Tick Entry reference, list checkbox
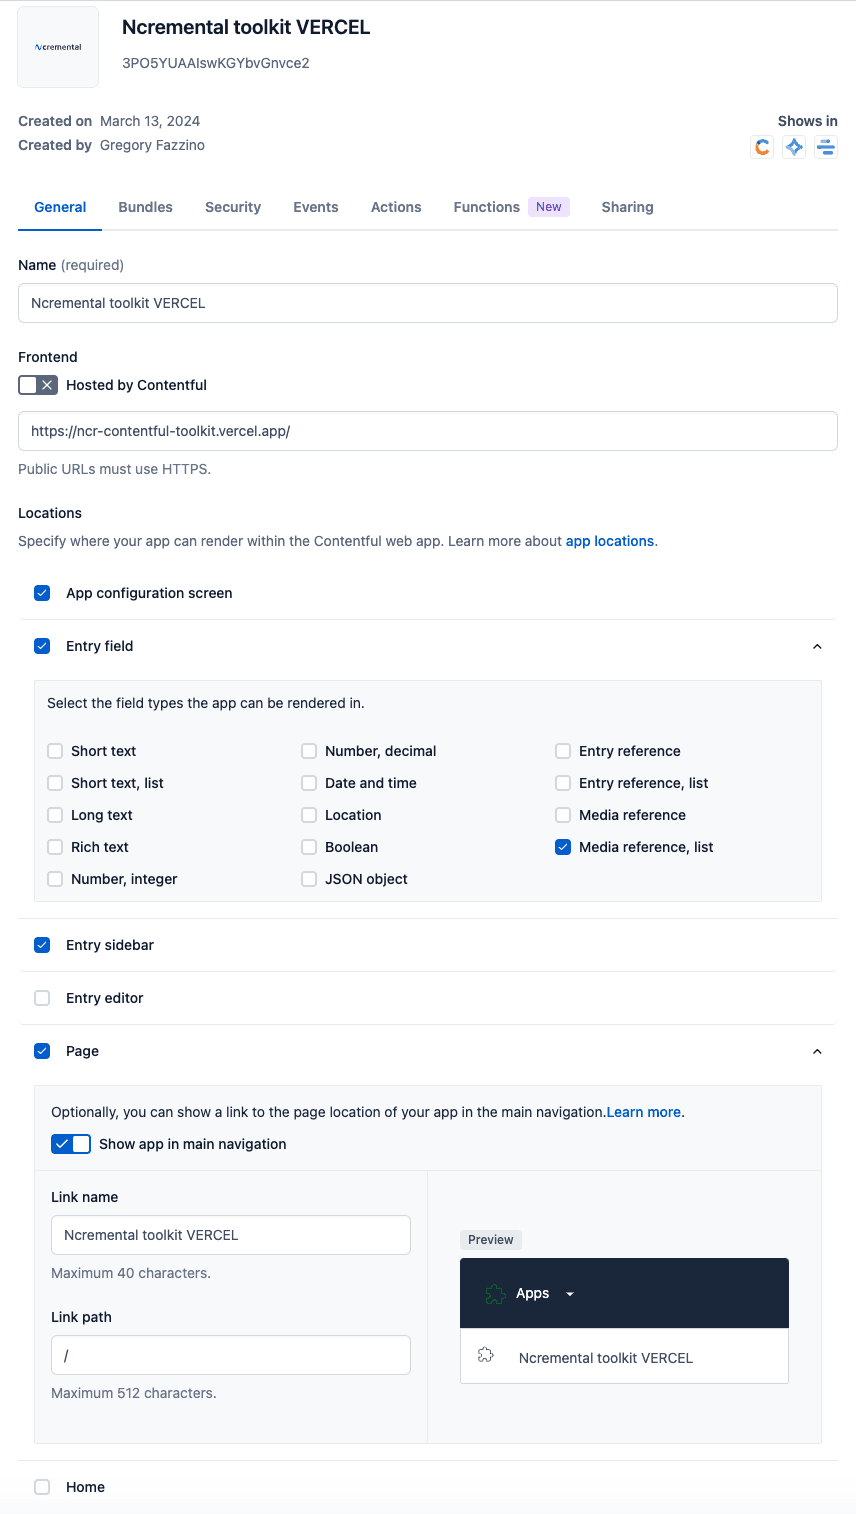The image size is (856, 1514). [x=563, y=783]
